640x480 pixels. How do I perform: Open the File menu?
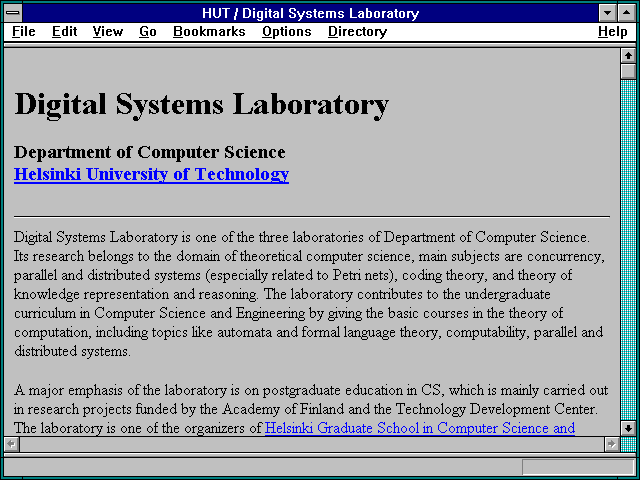(24, 32)
